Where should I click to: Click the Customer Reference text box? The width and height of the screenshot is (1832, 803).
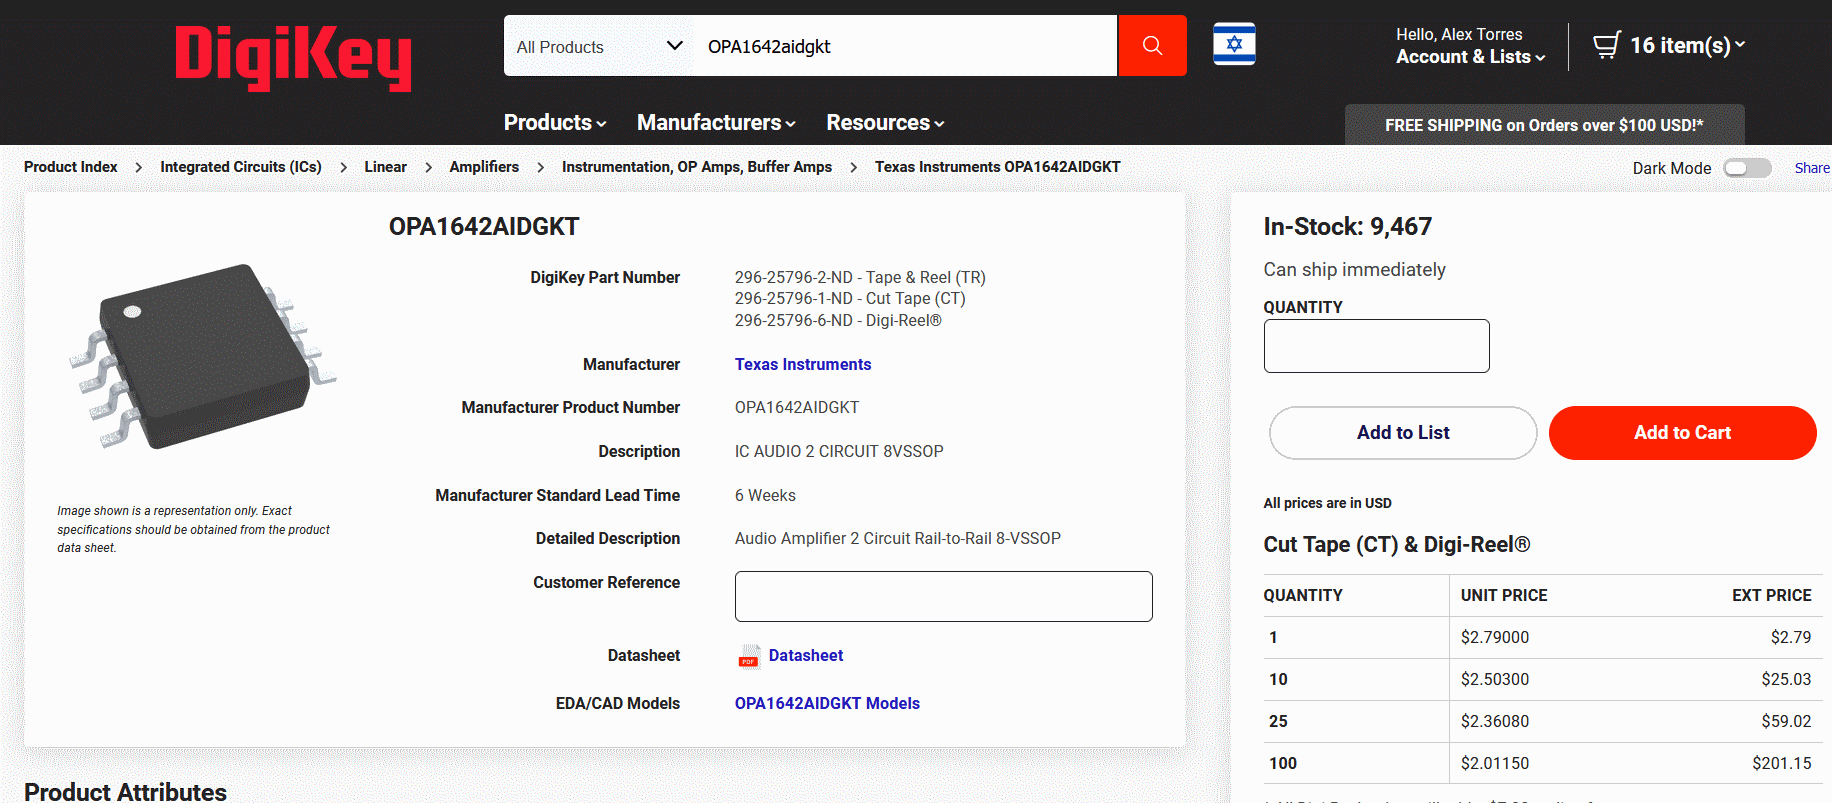(x=943, y=596)
